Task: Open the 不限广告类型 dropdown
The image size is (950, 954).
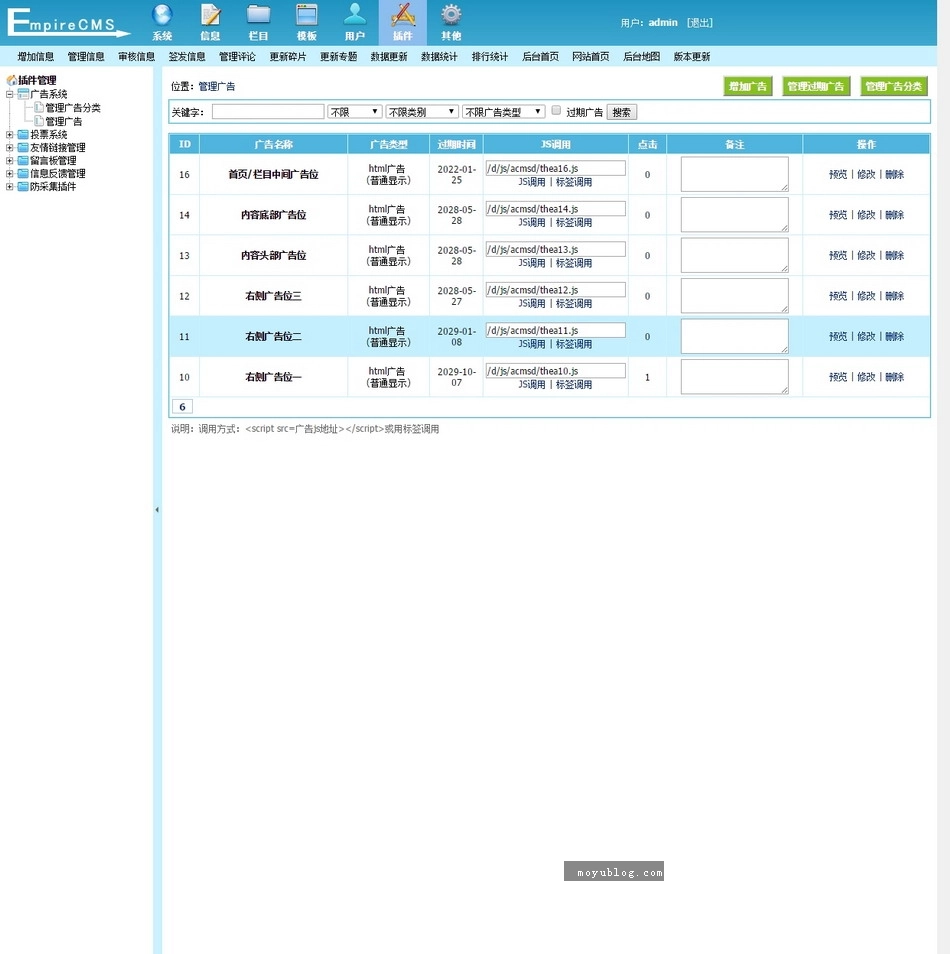Action: [x=503, y=112]
